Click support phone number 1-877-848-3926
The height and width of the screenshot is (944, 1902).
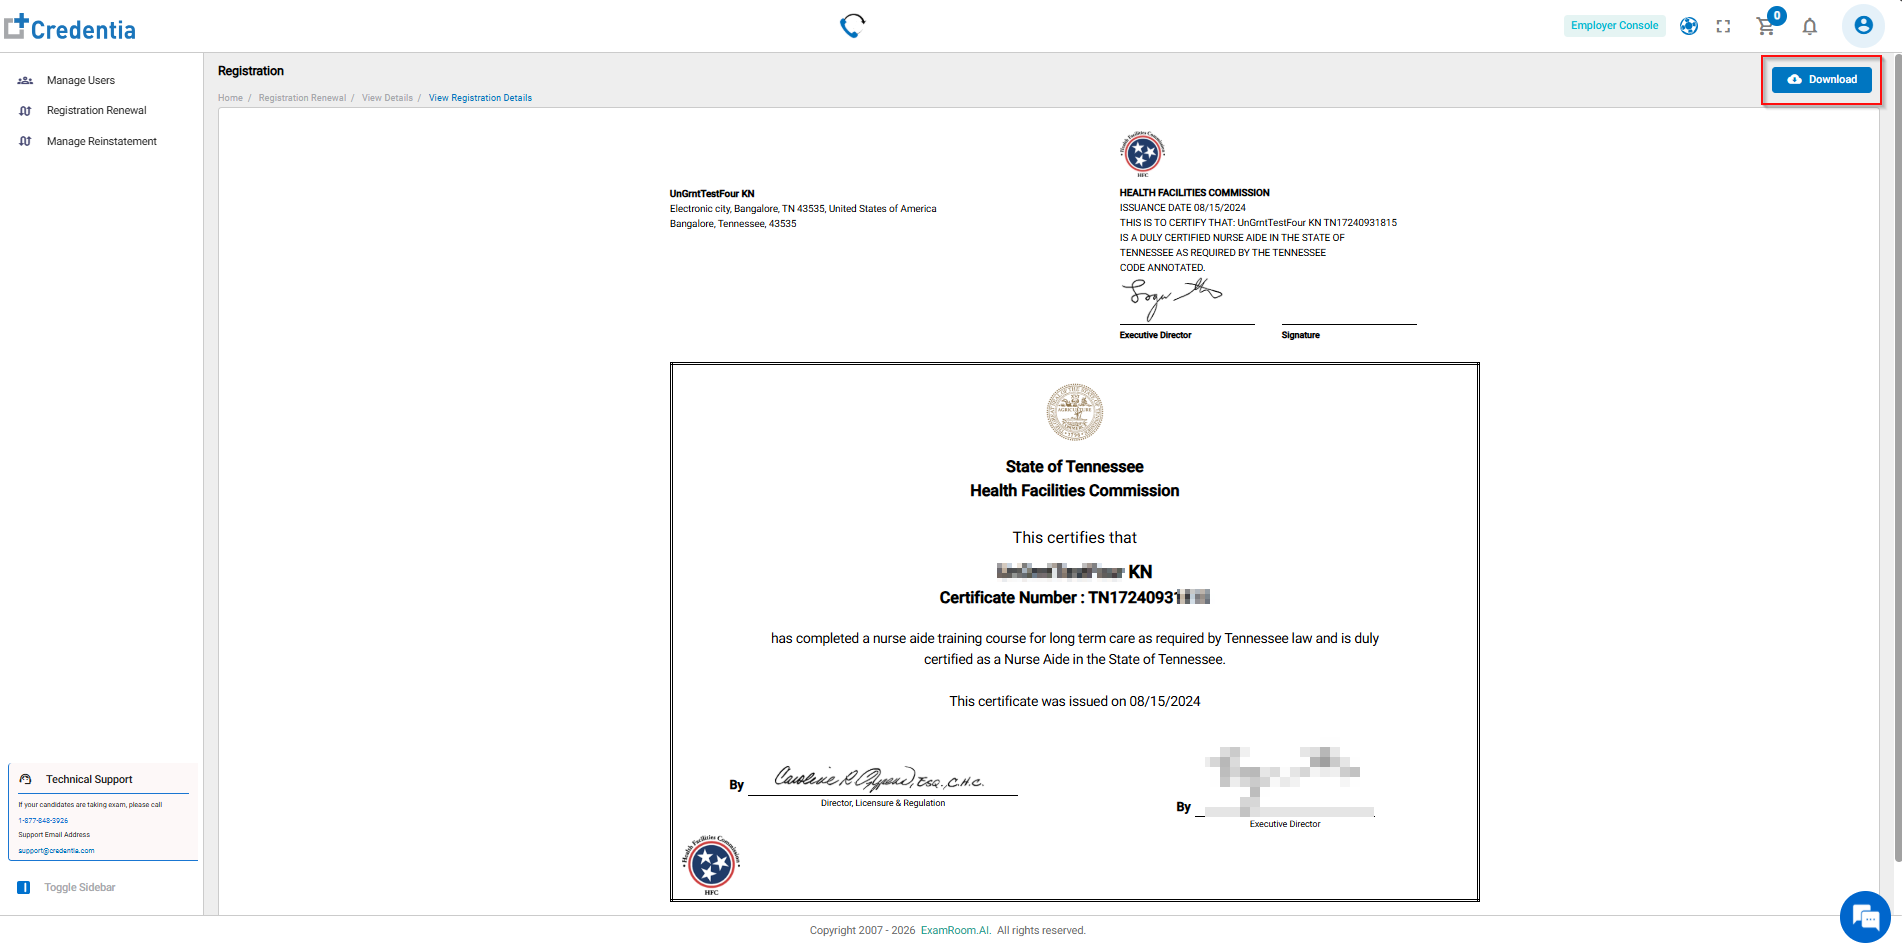pyautogui.click(x=43, y=820)
